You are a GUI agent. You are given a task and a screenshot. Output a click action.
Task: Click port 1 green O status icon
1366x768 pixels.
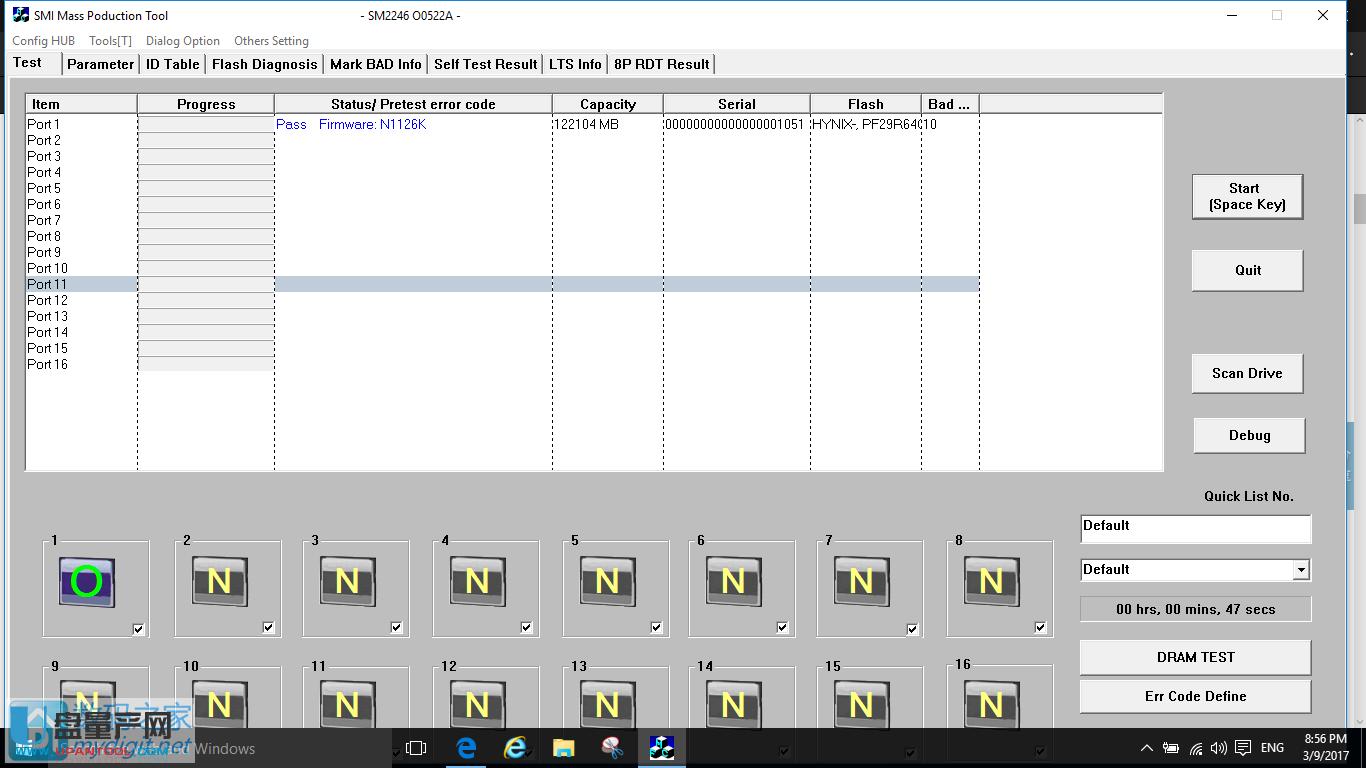pyautogui.click(x=87, y=582)
